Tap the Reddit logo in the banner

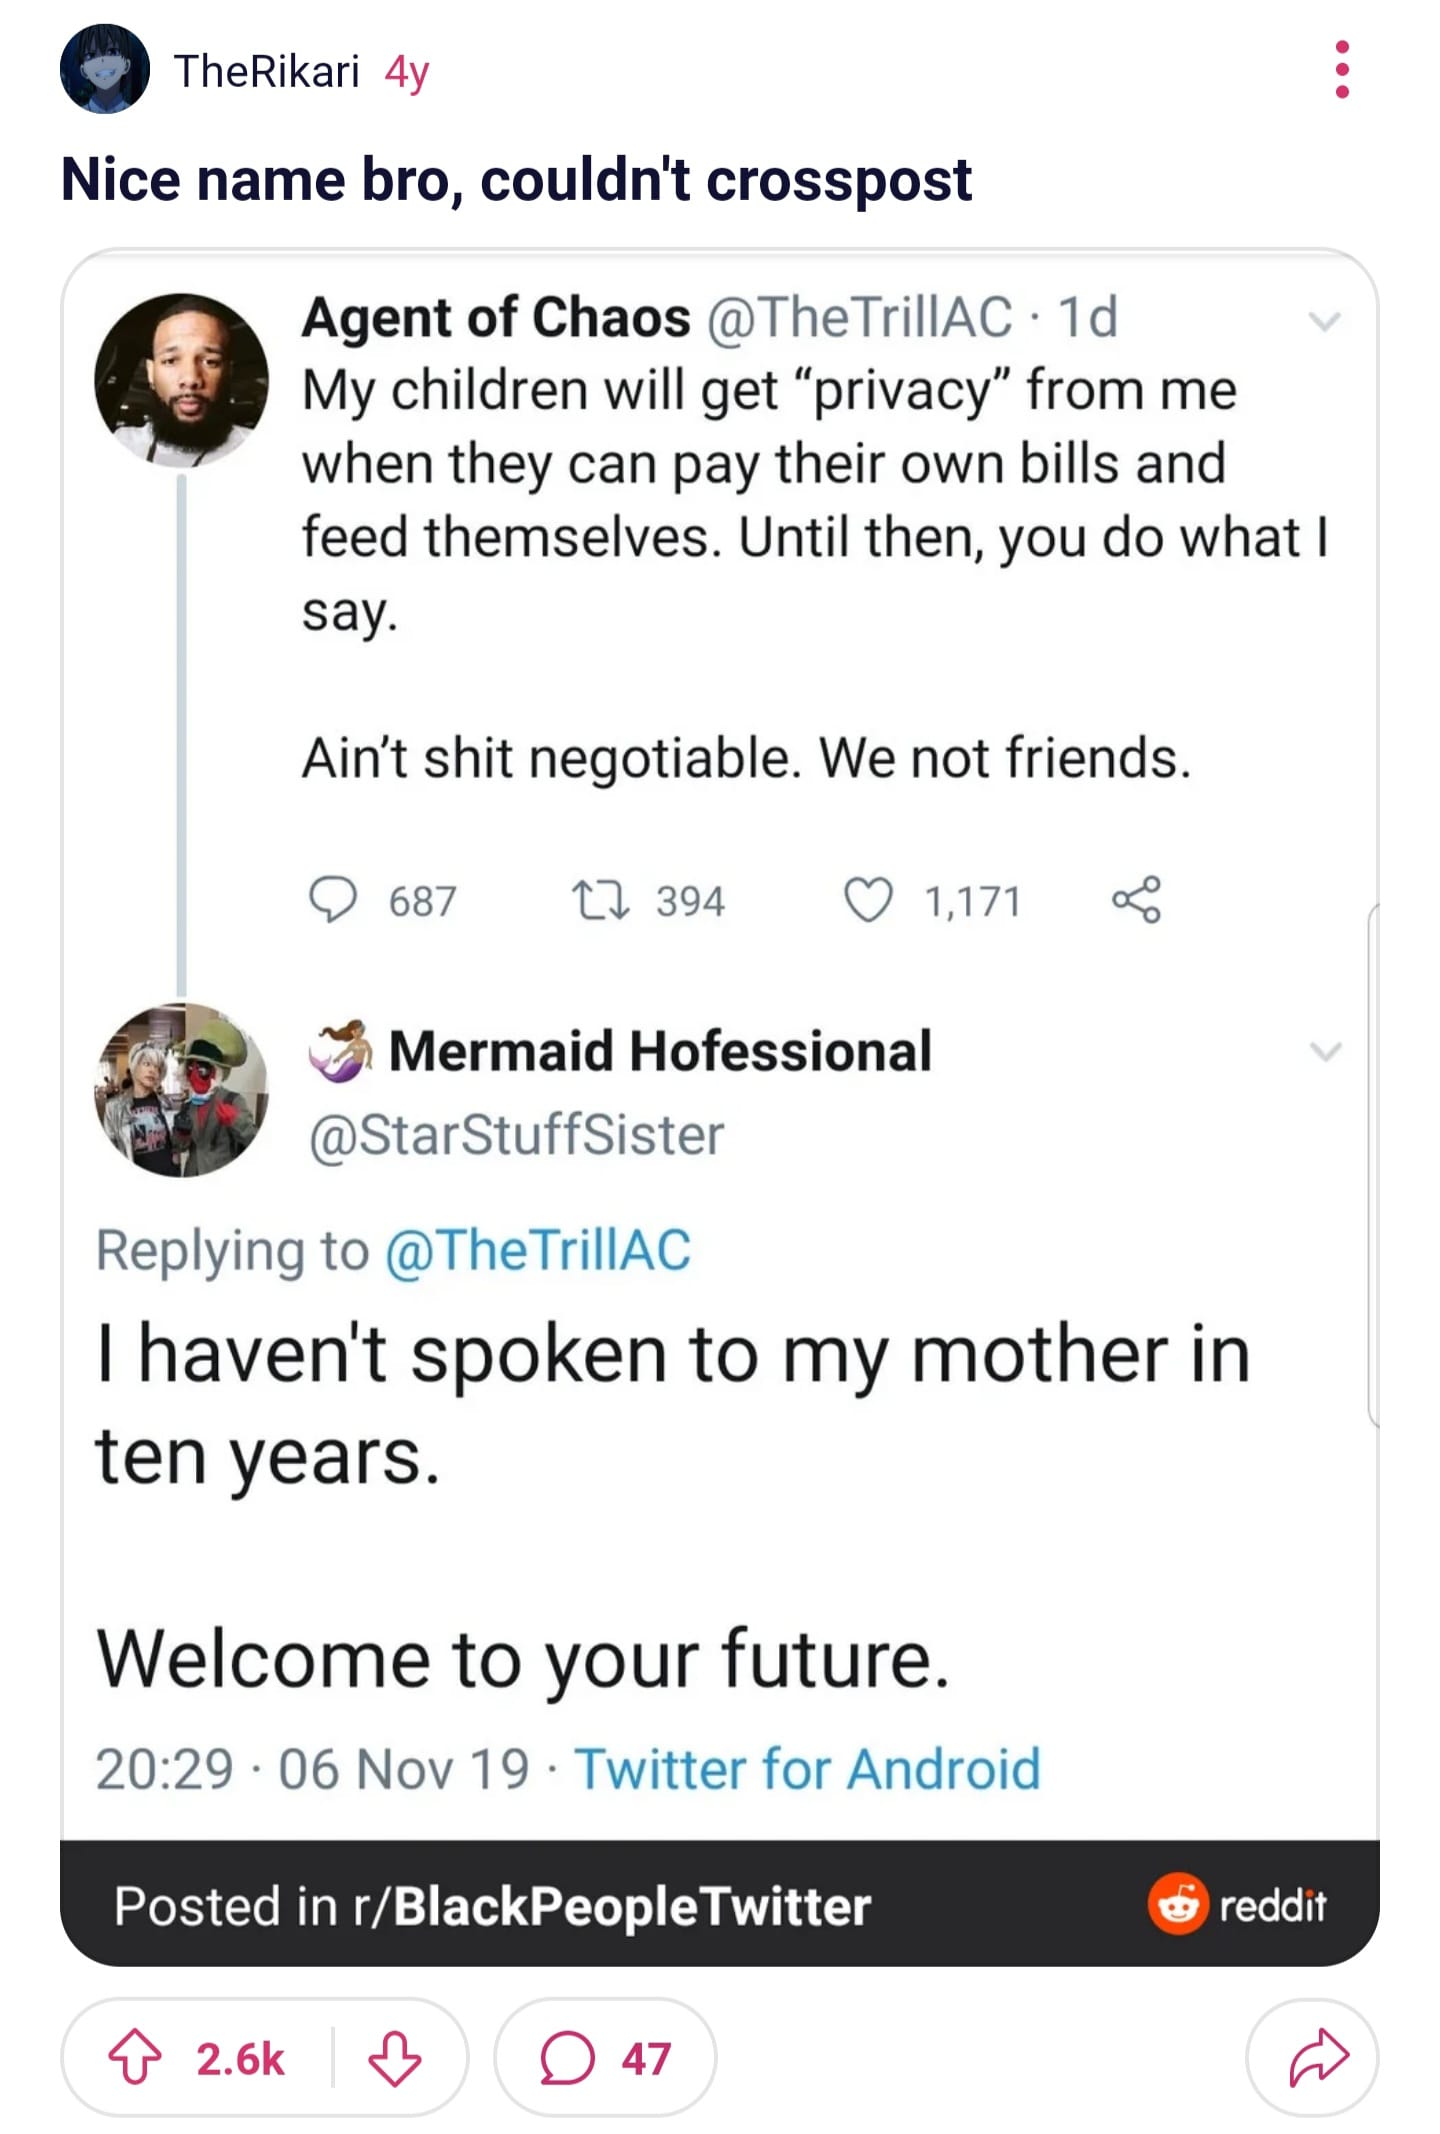[x=1237, y=1904]
